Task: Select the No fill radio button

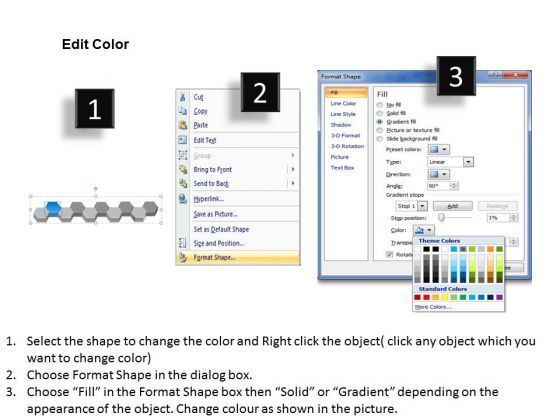Action: click(380, 105)
